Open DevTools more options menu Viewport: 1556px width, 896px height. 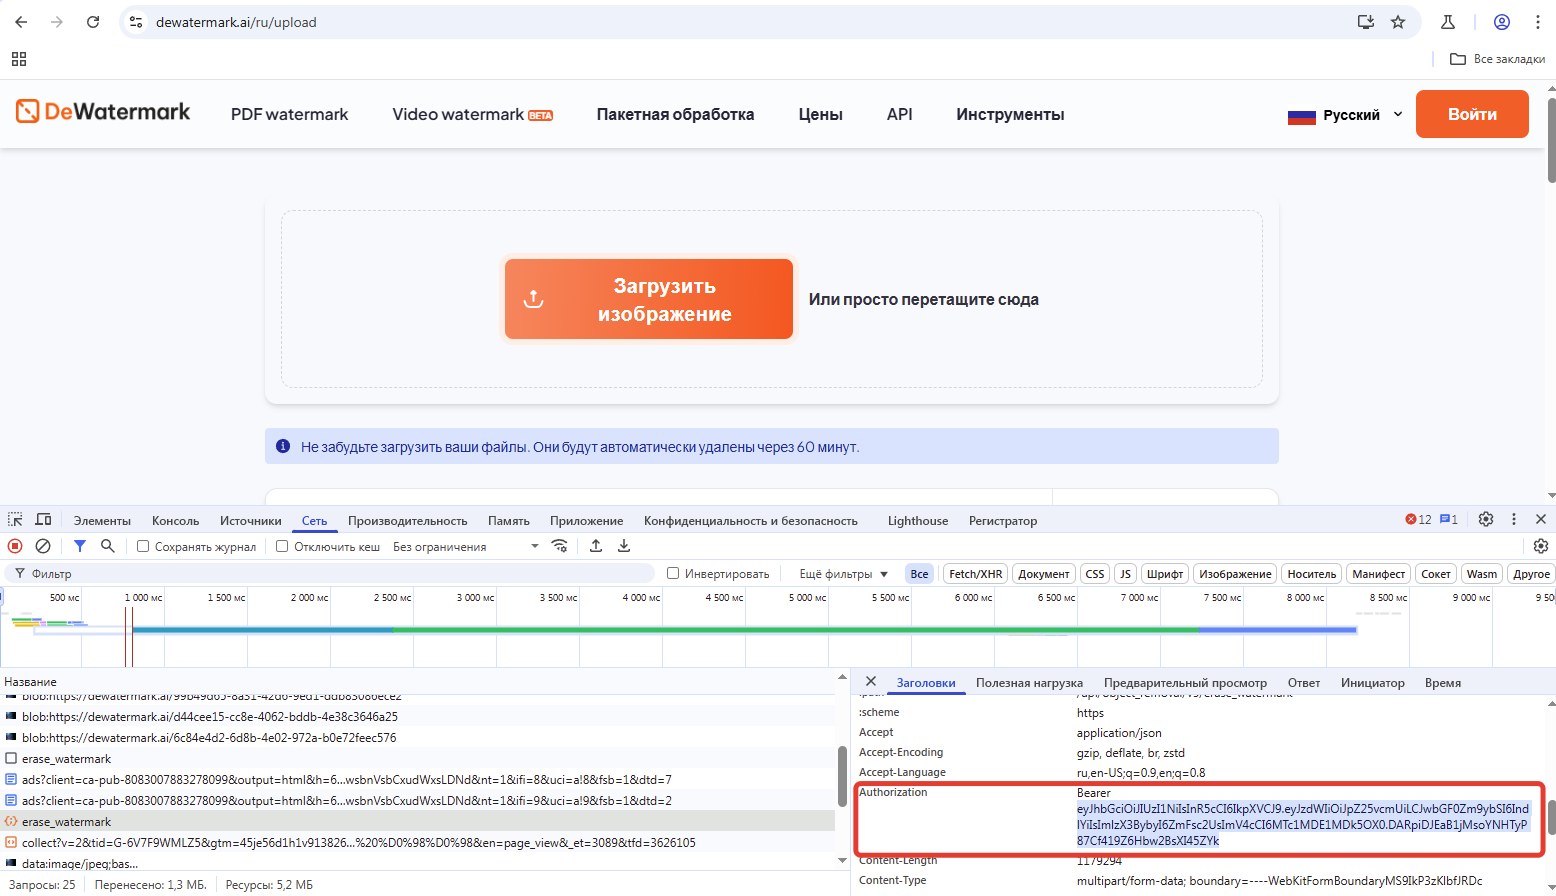click(x=1514, y=520)
